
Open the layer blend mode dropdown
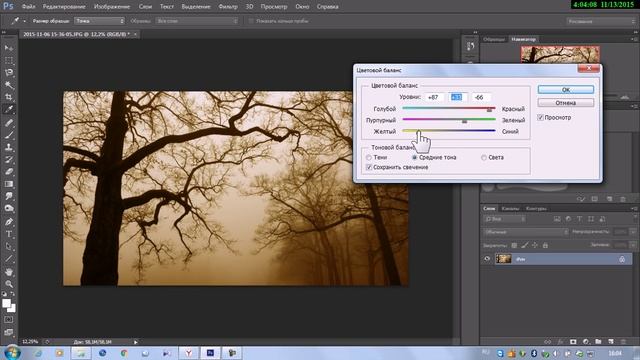[526, 232]
